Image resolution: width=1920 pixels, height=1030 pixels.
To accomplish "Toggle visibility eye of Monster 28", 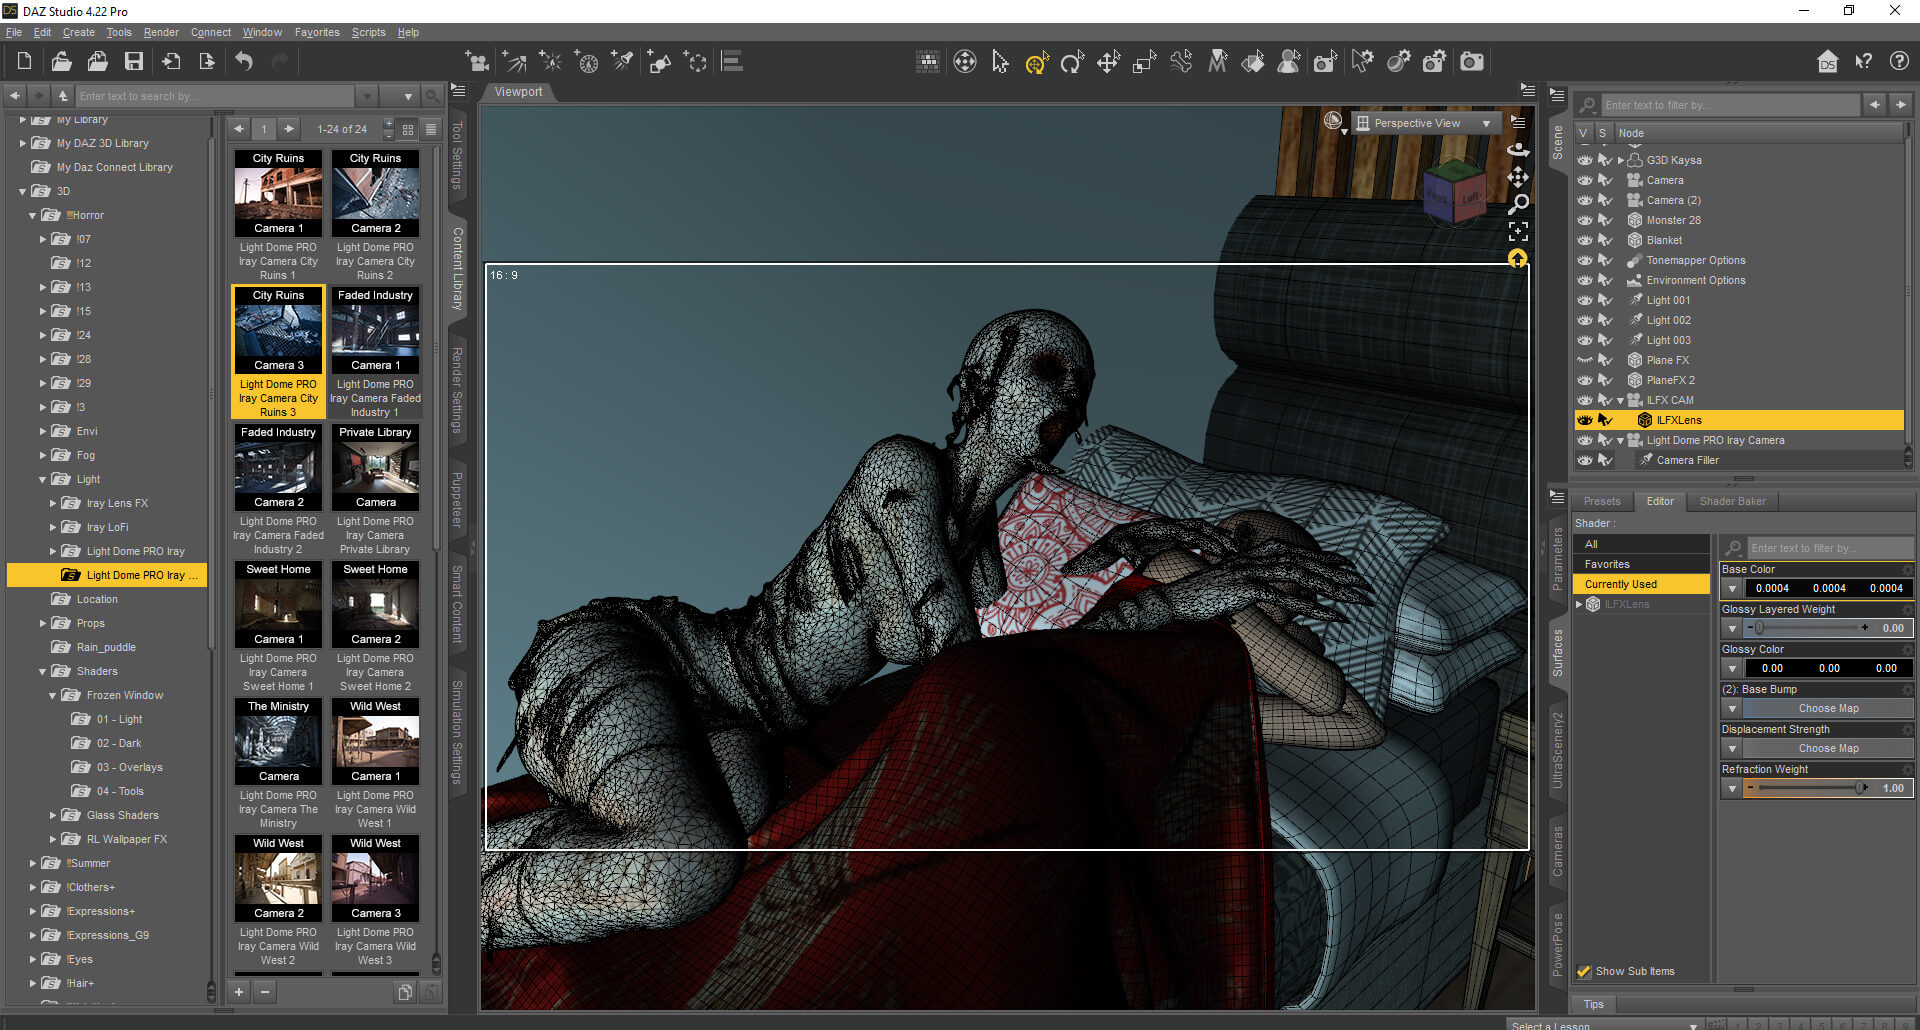I will click(x=1585, y=220).
